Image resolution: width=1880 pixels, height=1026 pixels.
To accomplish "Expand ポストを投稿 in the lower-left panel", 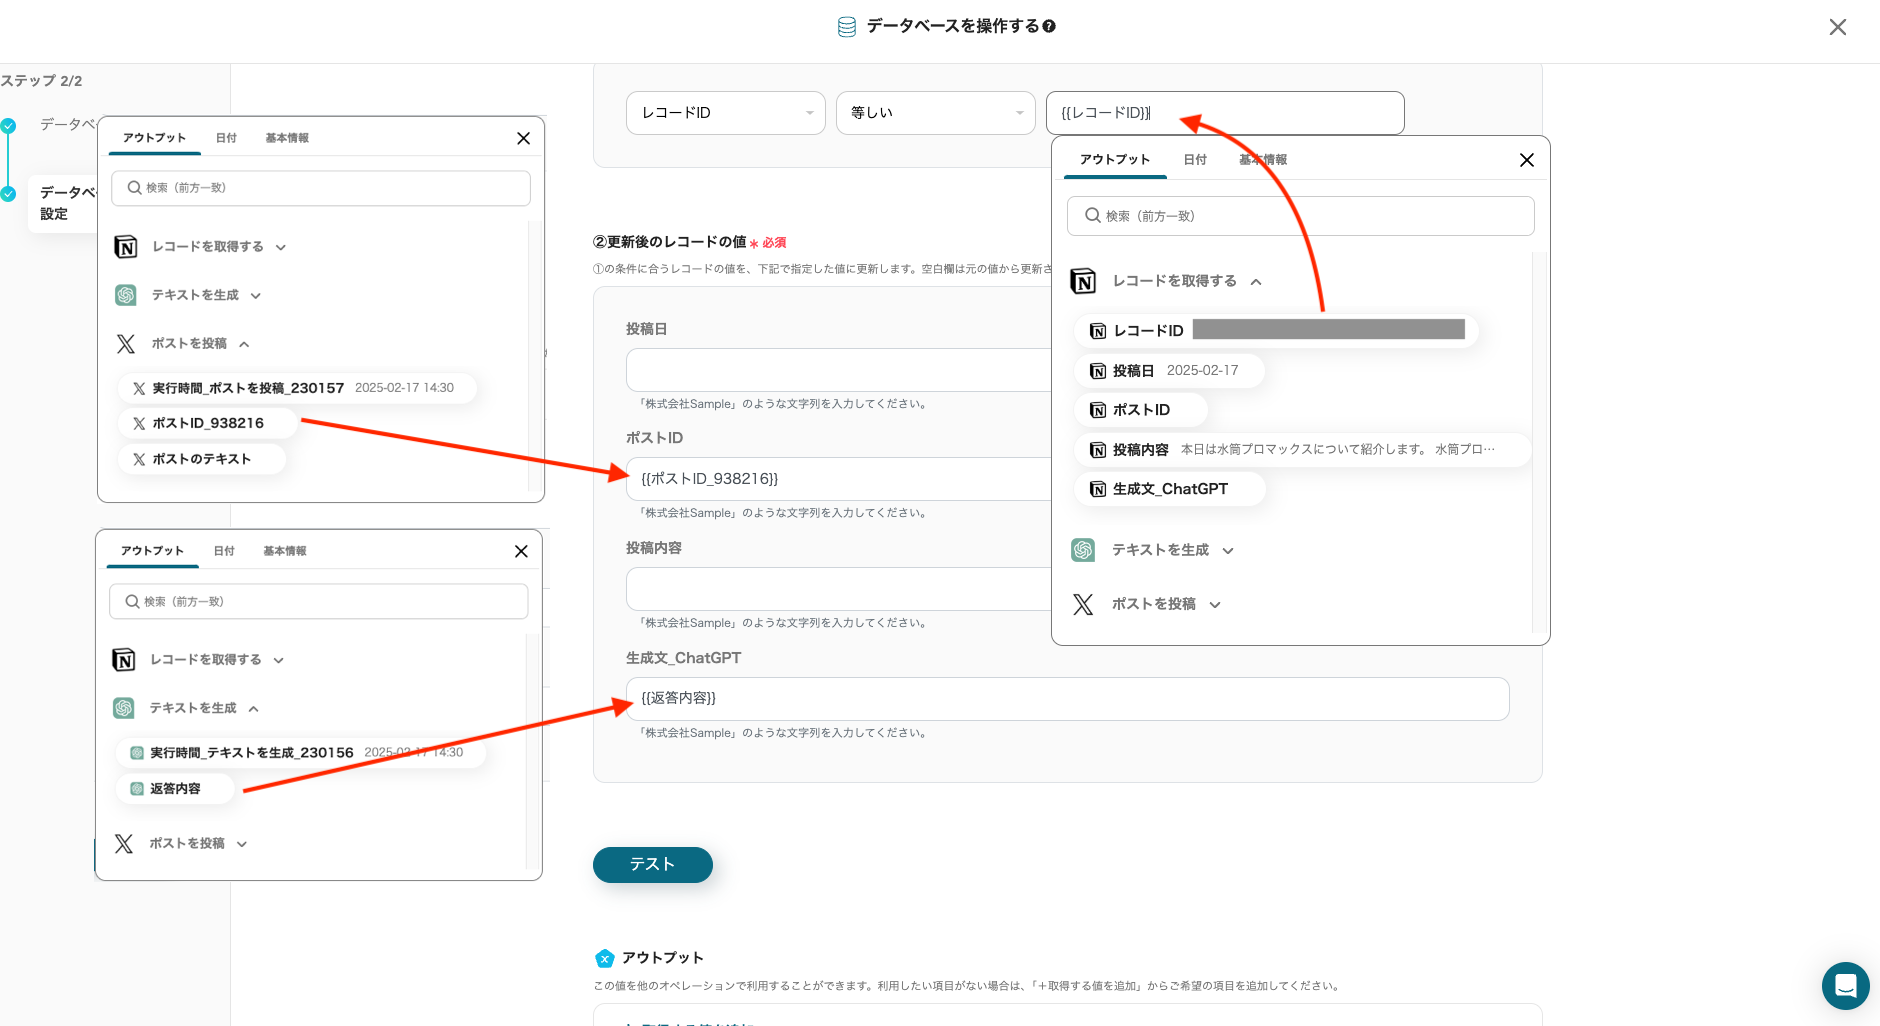I will (x=242, y=844).
